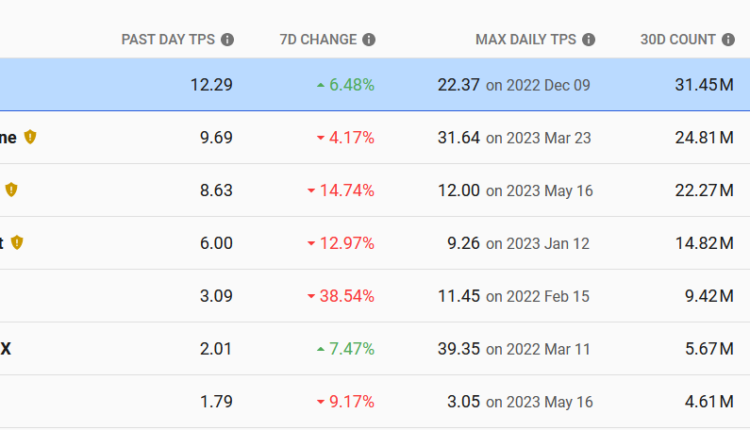The height and width of the screenshot is (430, 750).
Task: Sort table by 7D CHANGE header
Action: click(x=317, y=40)
